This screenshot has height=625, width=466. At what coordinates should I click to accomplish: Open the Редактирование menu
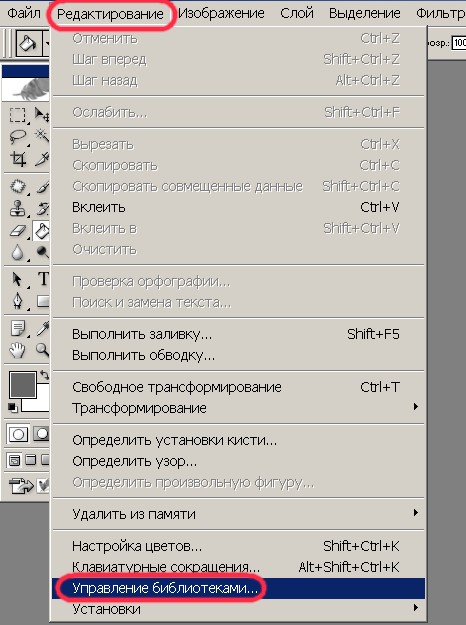[x=110, y=14]
